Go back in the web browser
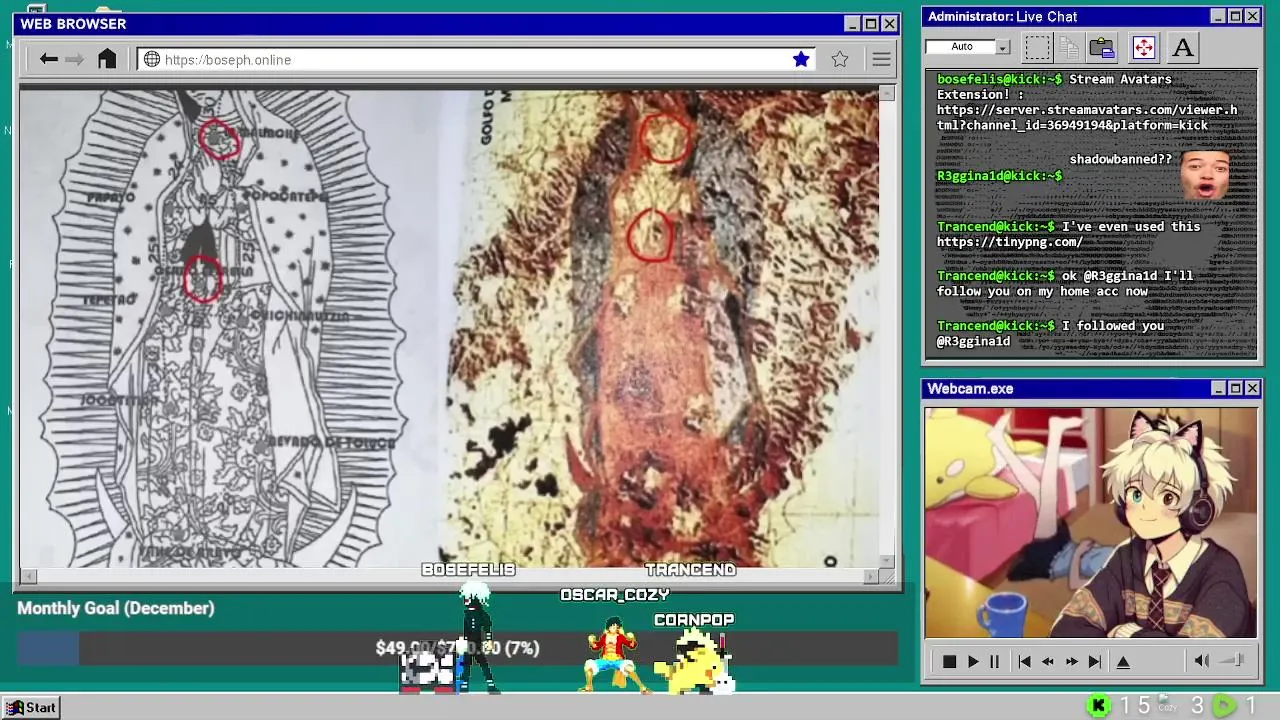 48,59
